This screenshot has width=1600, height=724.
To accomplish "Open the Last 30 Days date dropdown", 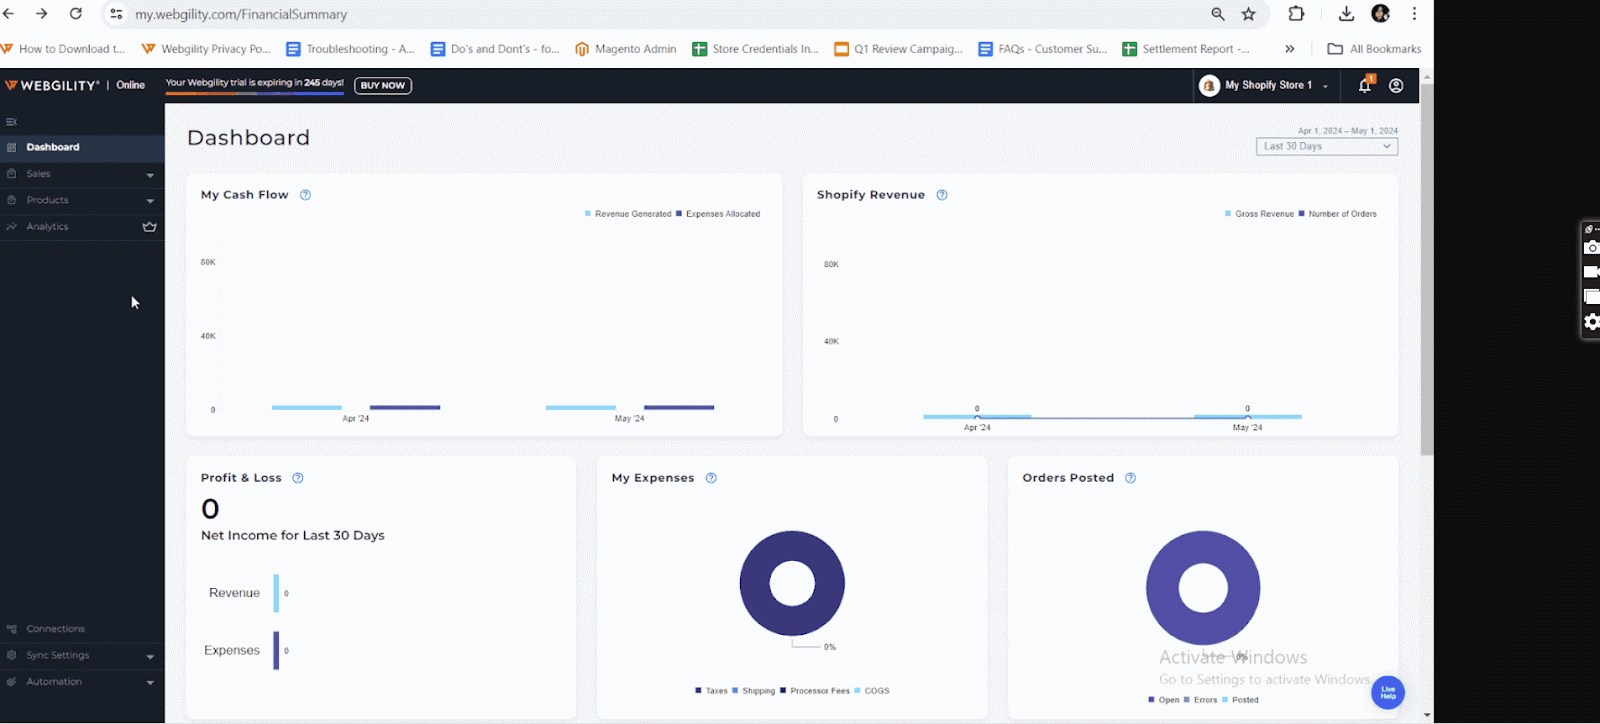I will click(x=1326, y=147).
